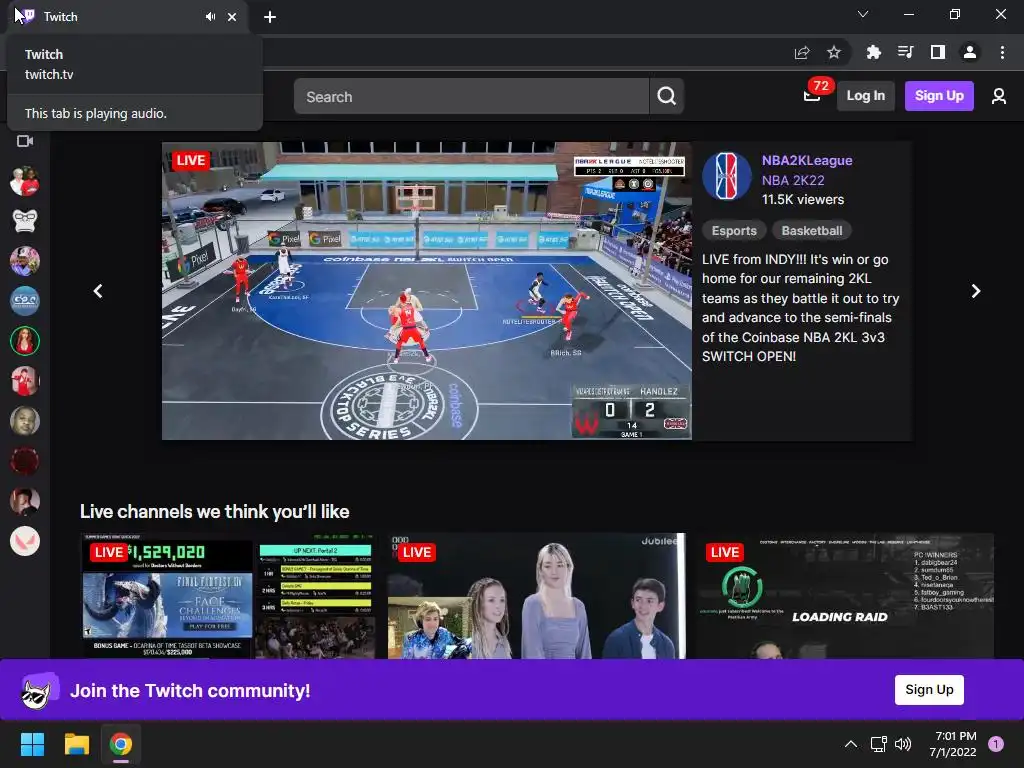Open a new browser tab

270,17
